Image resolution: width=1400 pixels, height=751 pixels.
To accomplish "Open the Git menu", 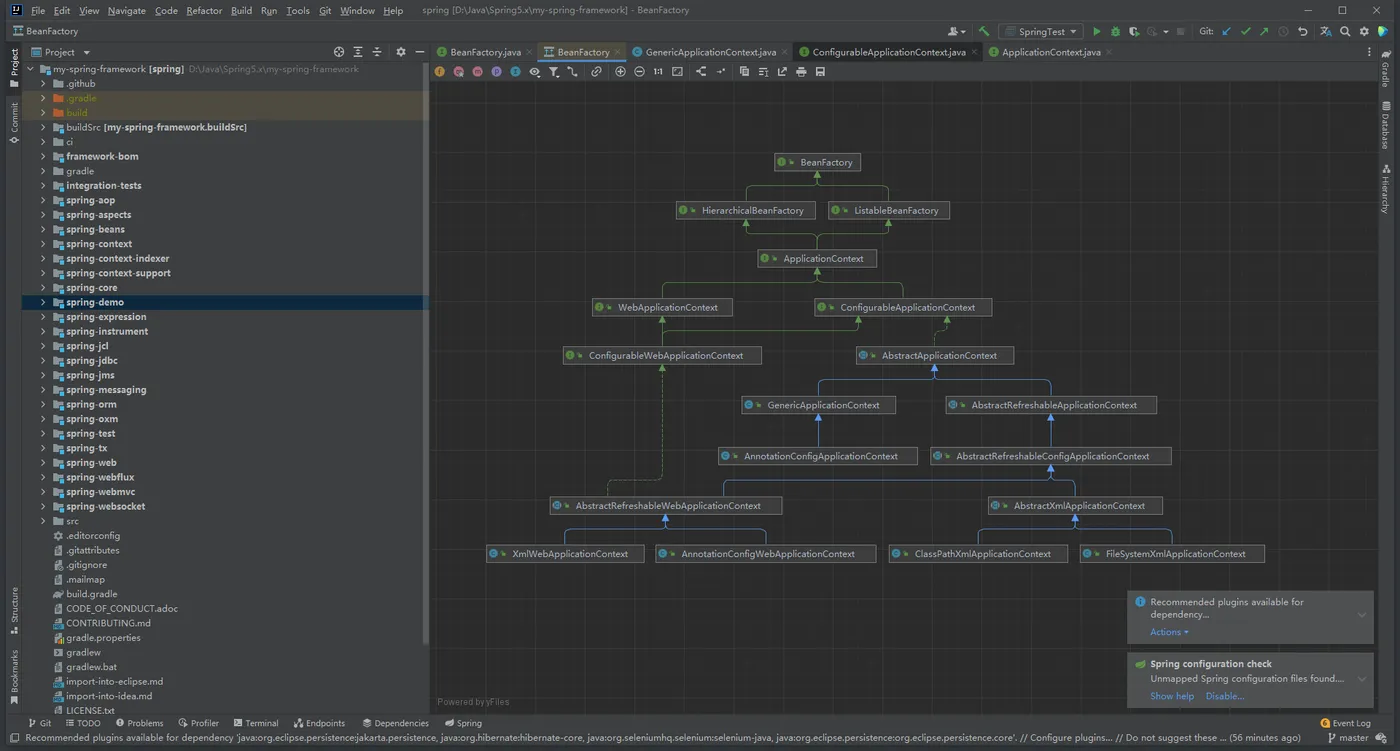I will click(x=326, y=10).
